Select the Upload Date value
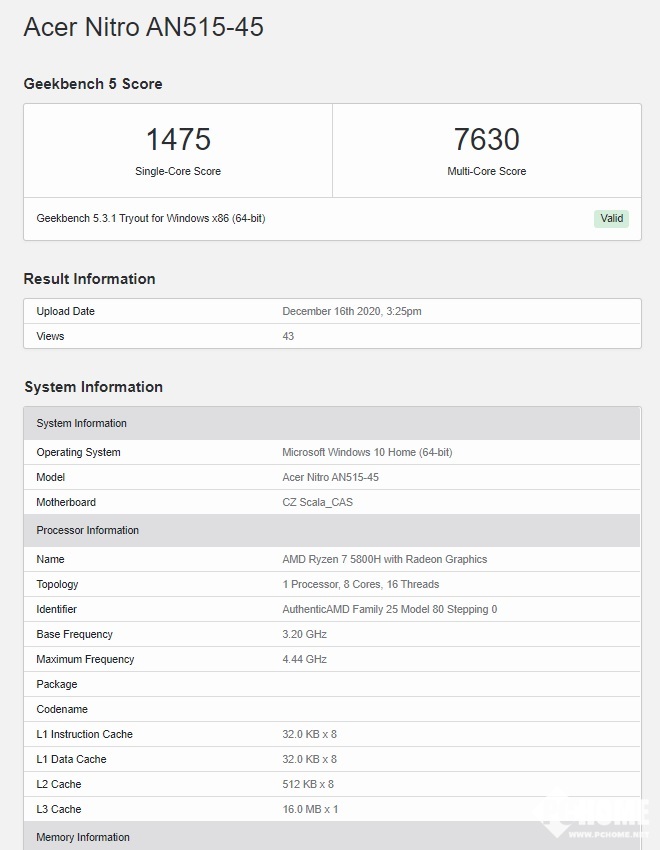Screen dimensions: 660x850 [351, 311]
